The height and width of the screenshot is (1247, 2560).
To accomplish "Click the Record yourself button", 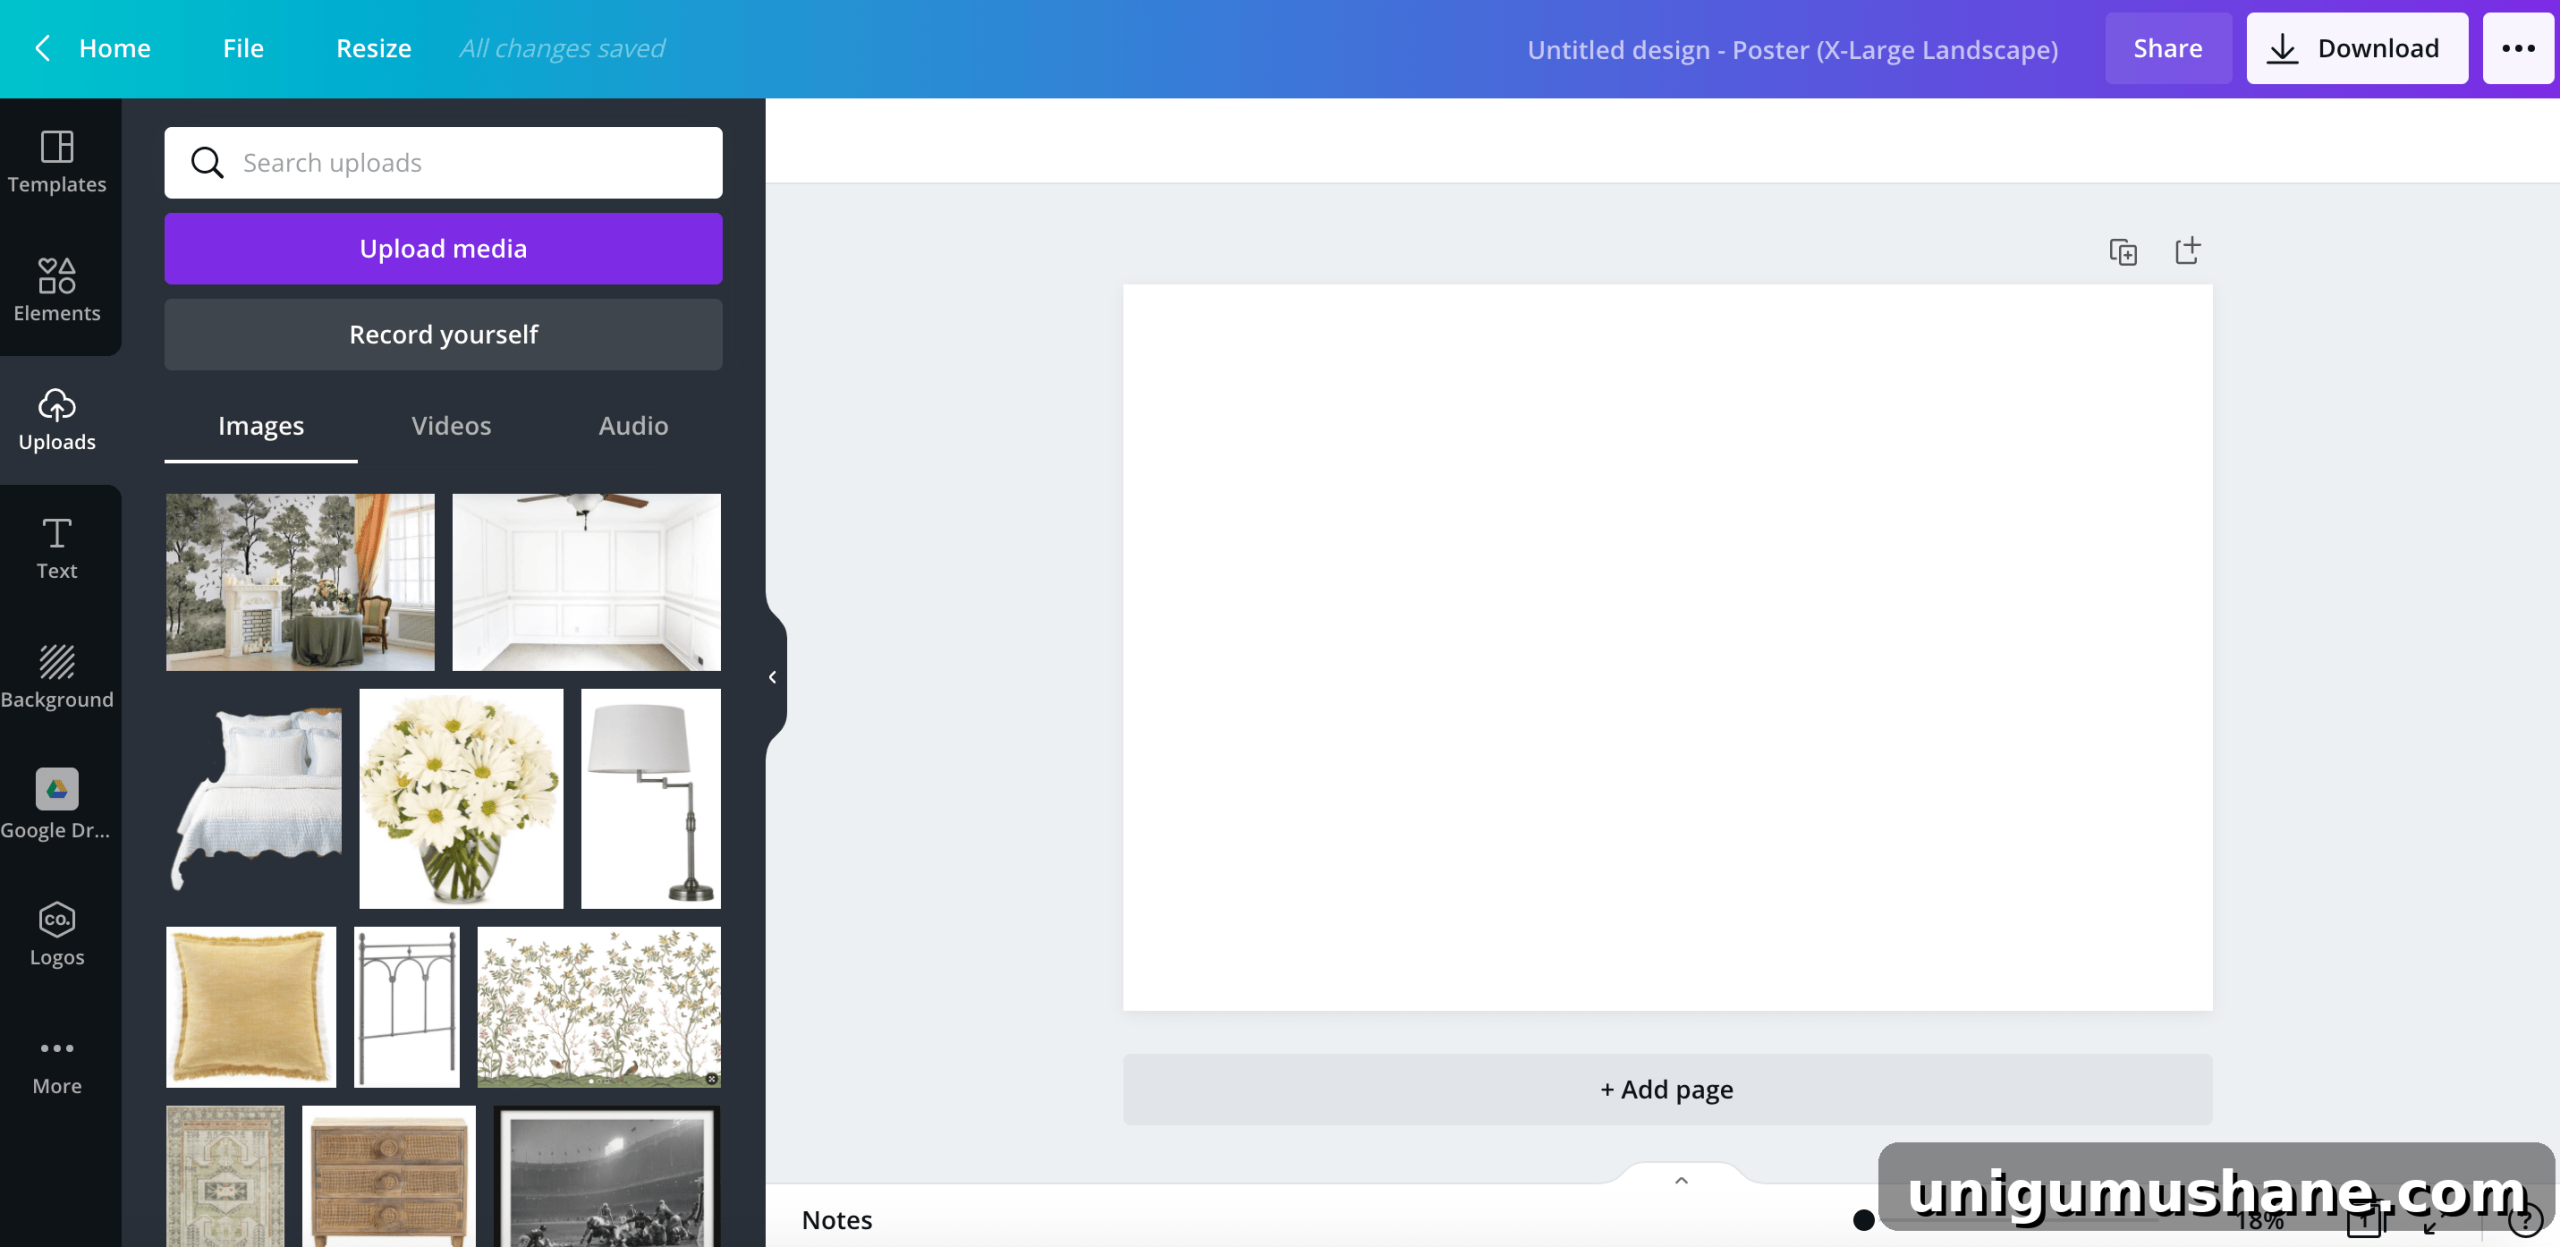I will [443, 334].
